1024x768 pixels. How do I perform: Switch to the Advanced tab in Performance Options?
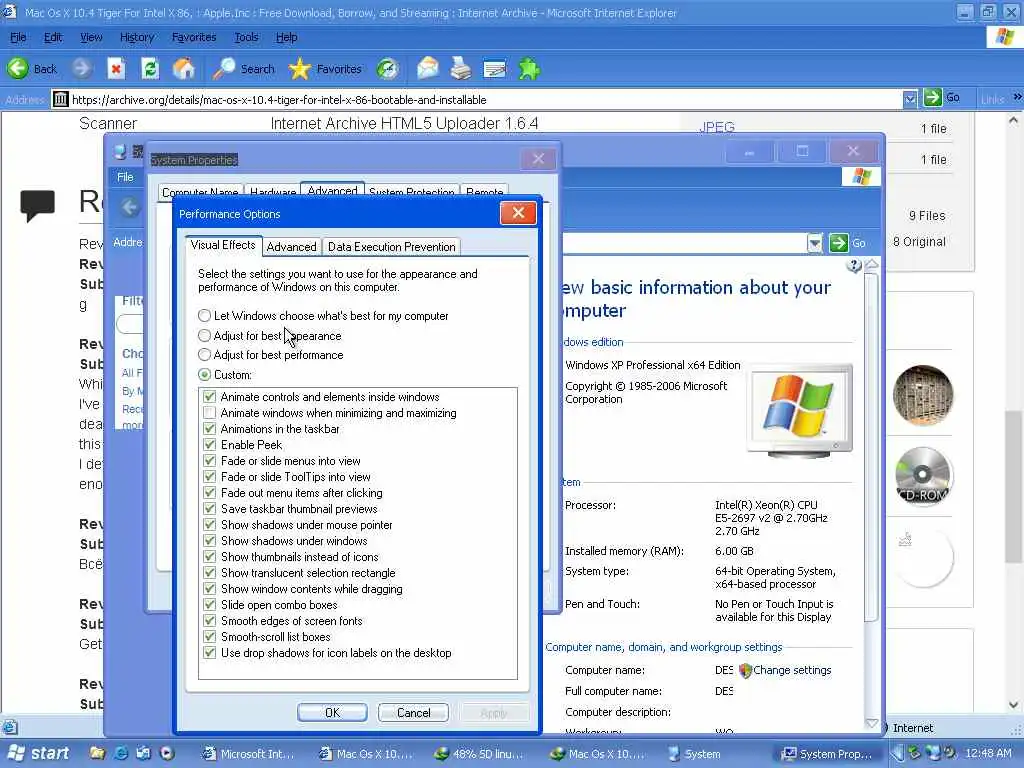click(x=291, y=247)
